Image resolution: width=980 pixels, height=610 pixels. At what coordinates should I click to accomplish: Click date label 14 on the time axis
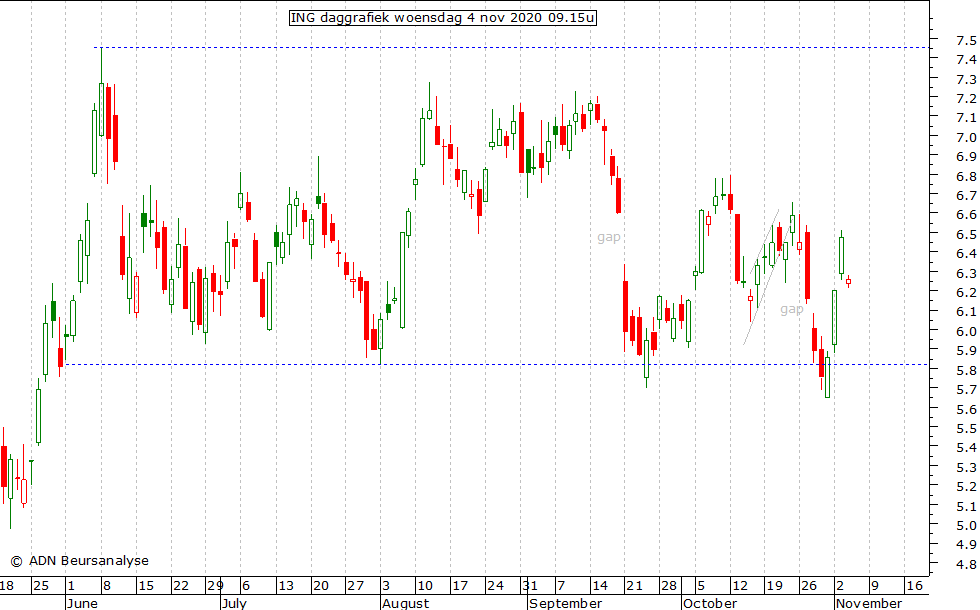pos(600,586)
